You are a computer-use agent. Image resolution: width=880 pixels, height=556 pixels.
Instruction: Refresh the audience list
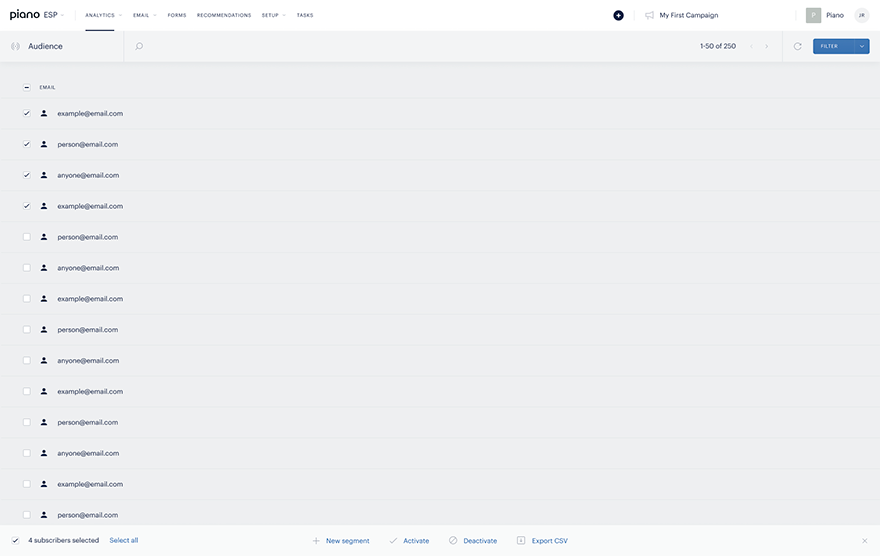[x=798, y=46]
